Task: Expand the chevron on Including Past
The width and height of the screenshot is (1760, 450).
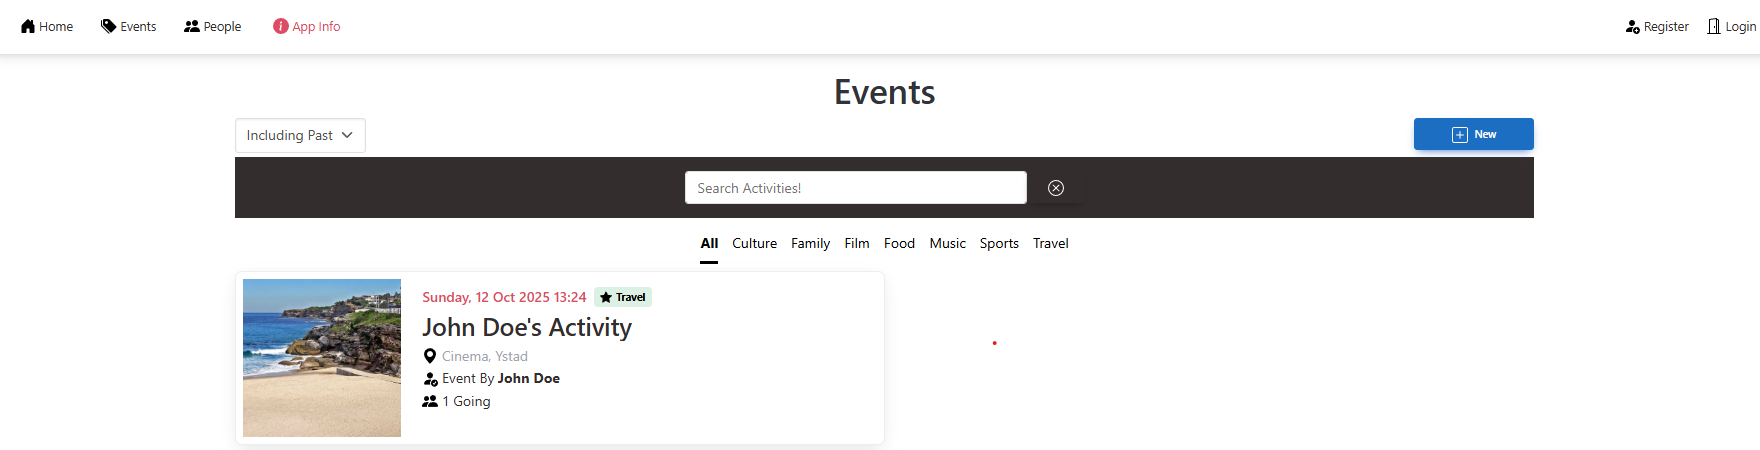Action: click(347, 135)
